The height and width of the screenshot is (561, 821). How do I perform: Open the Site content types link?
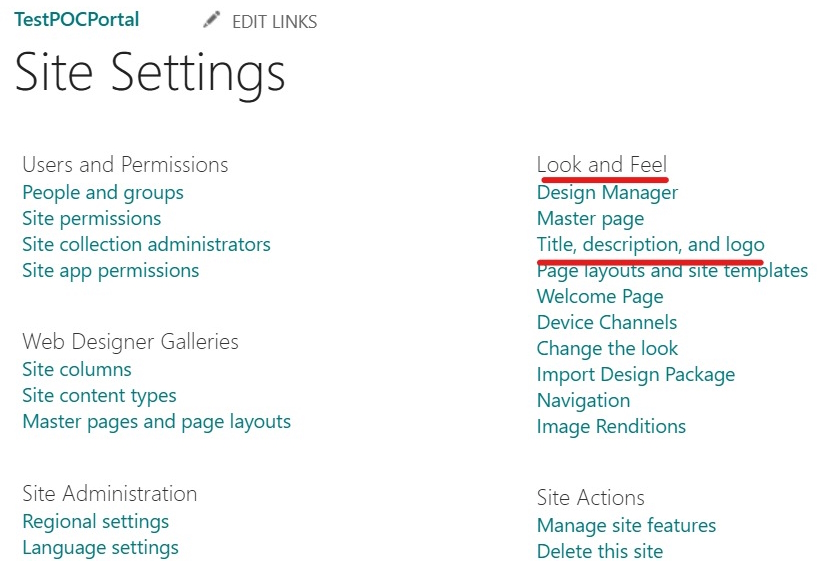[99, 395]
